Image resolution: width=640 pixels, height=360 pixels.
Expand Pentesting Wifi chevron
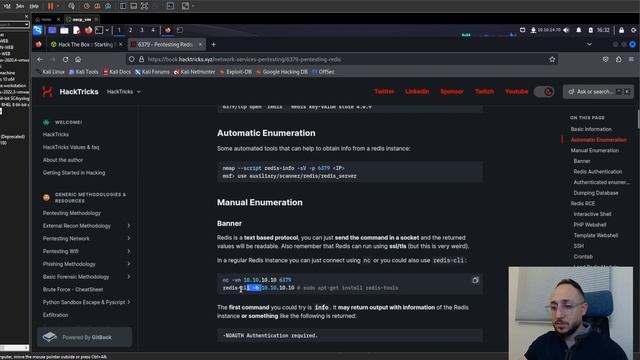(129, 251)
